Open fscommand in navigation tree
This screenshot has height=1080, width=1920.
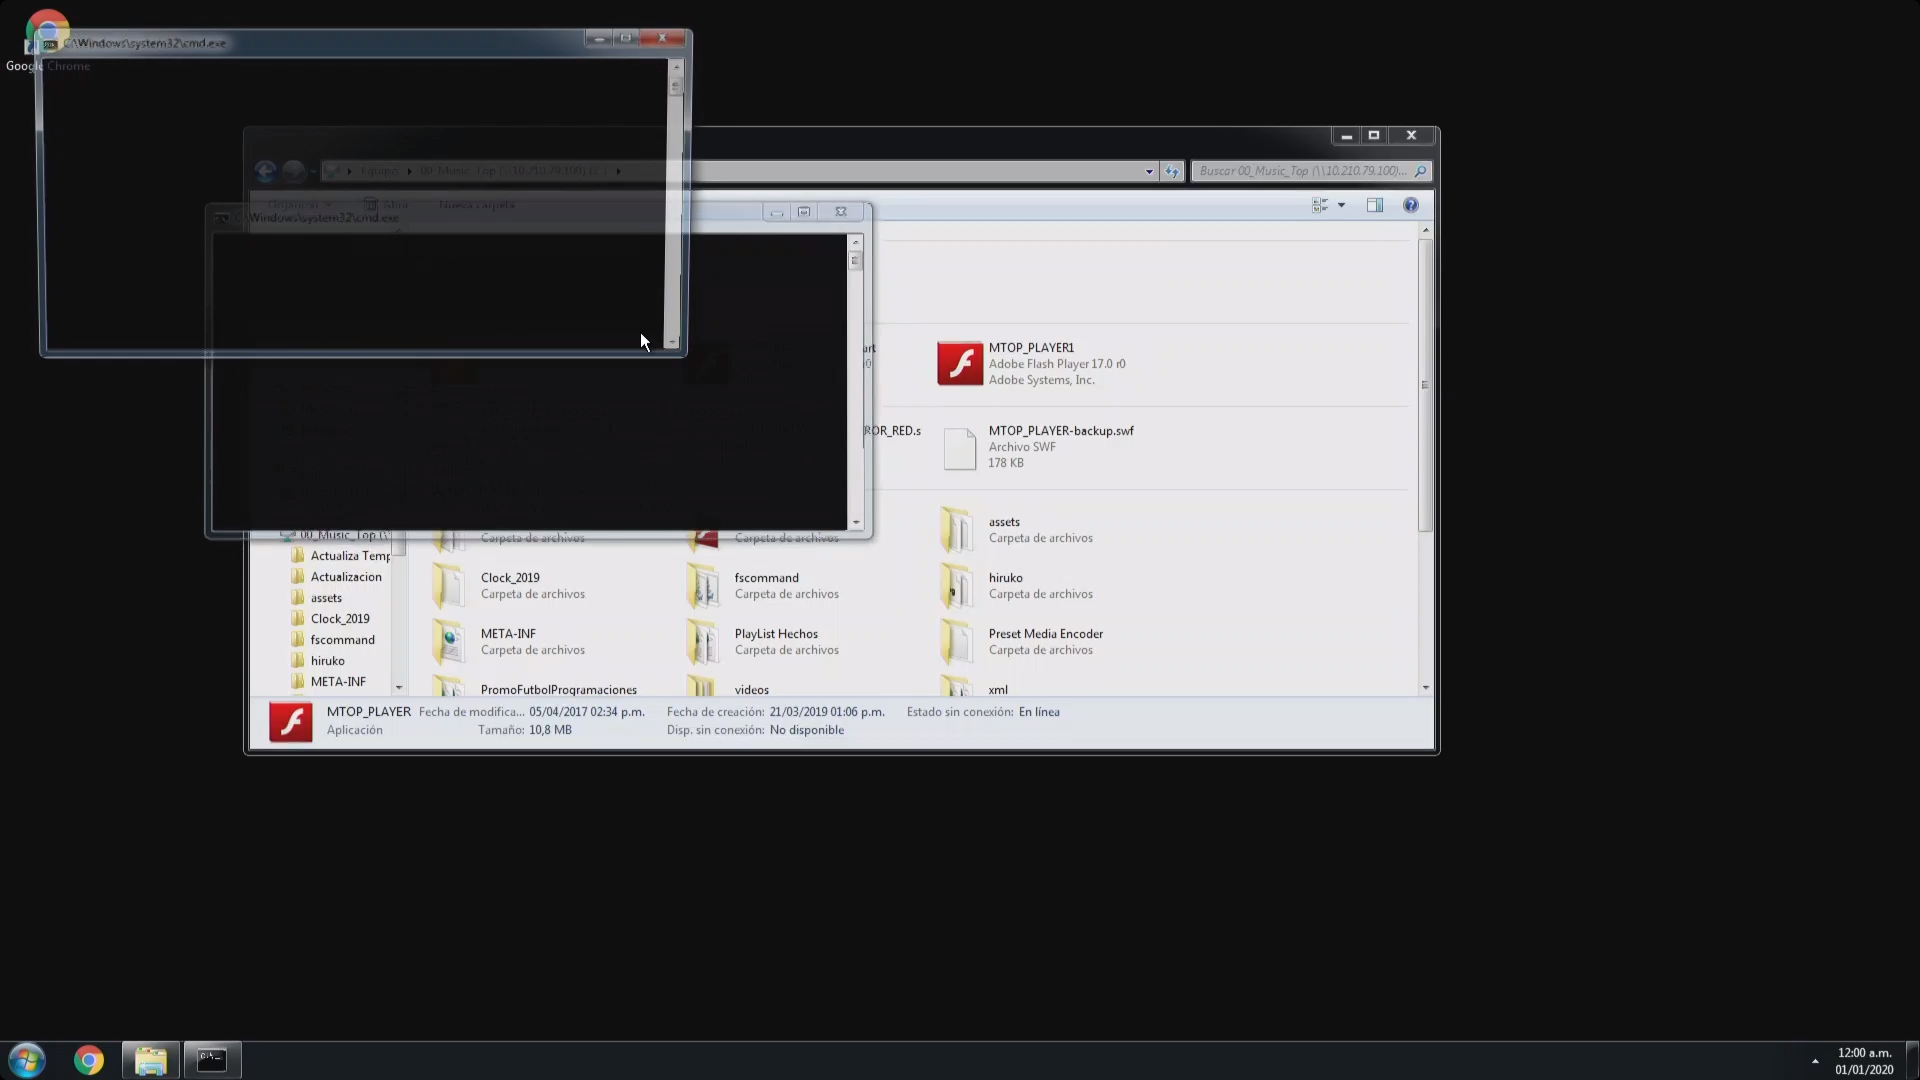click(x=333, y=640)
